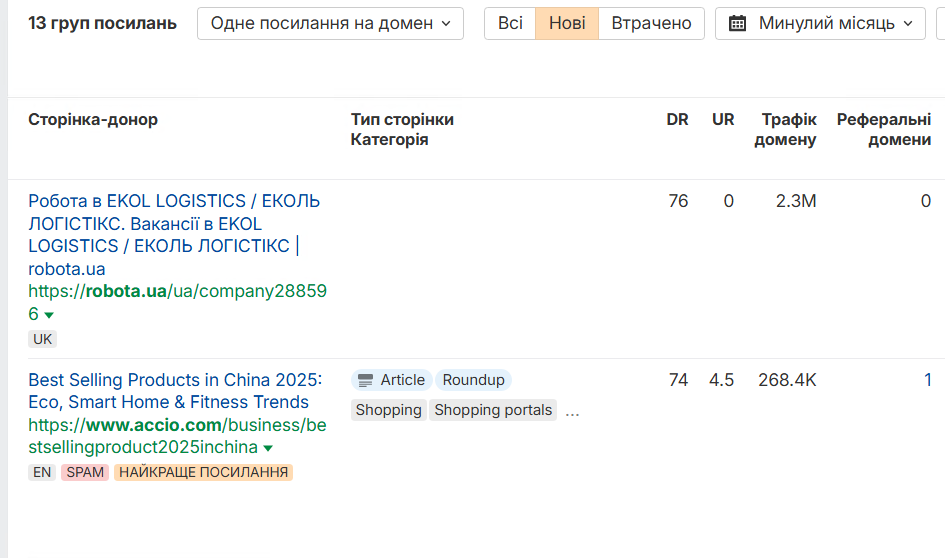
Task: Sort by Реферальні домени column
Action: pos(884,129)
